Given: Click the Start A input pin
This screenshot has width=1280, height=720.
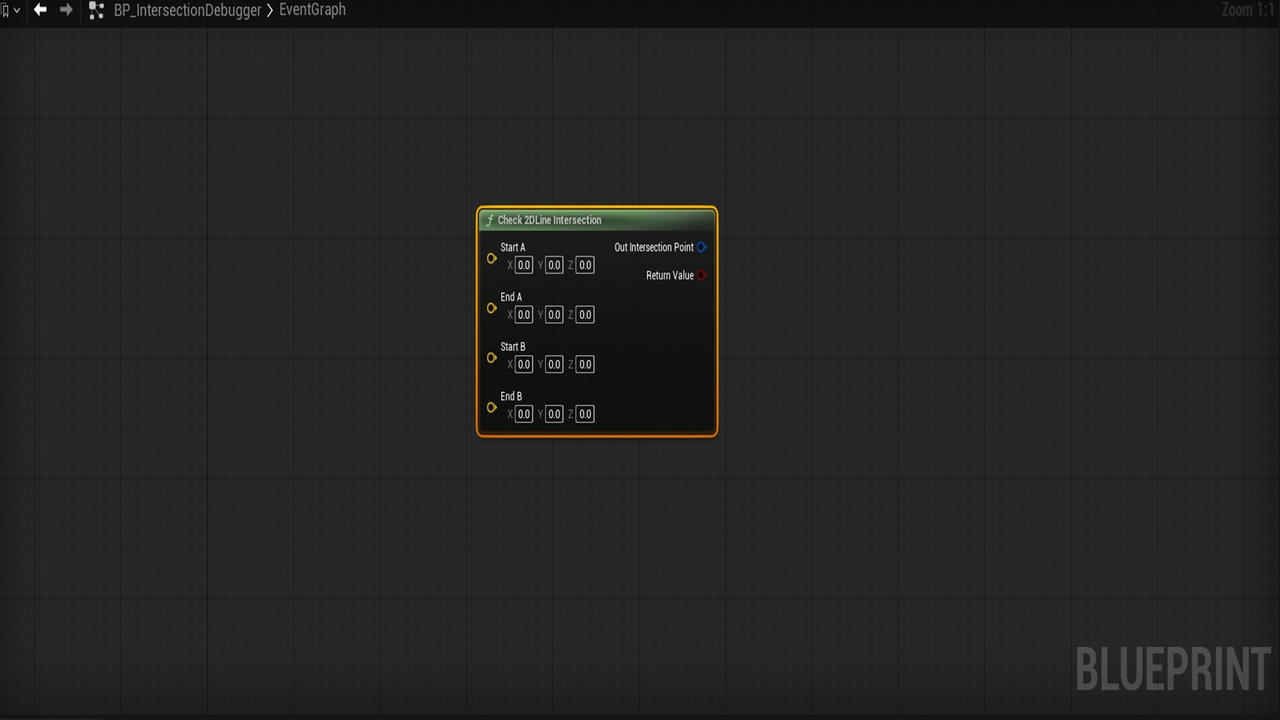Looking at the screenshot, I should point(491,258).
